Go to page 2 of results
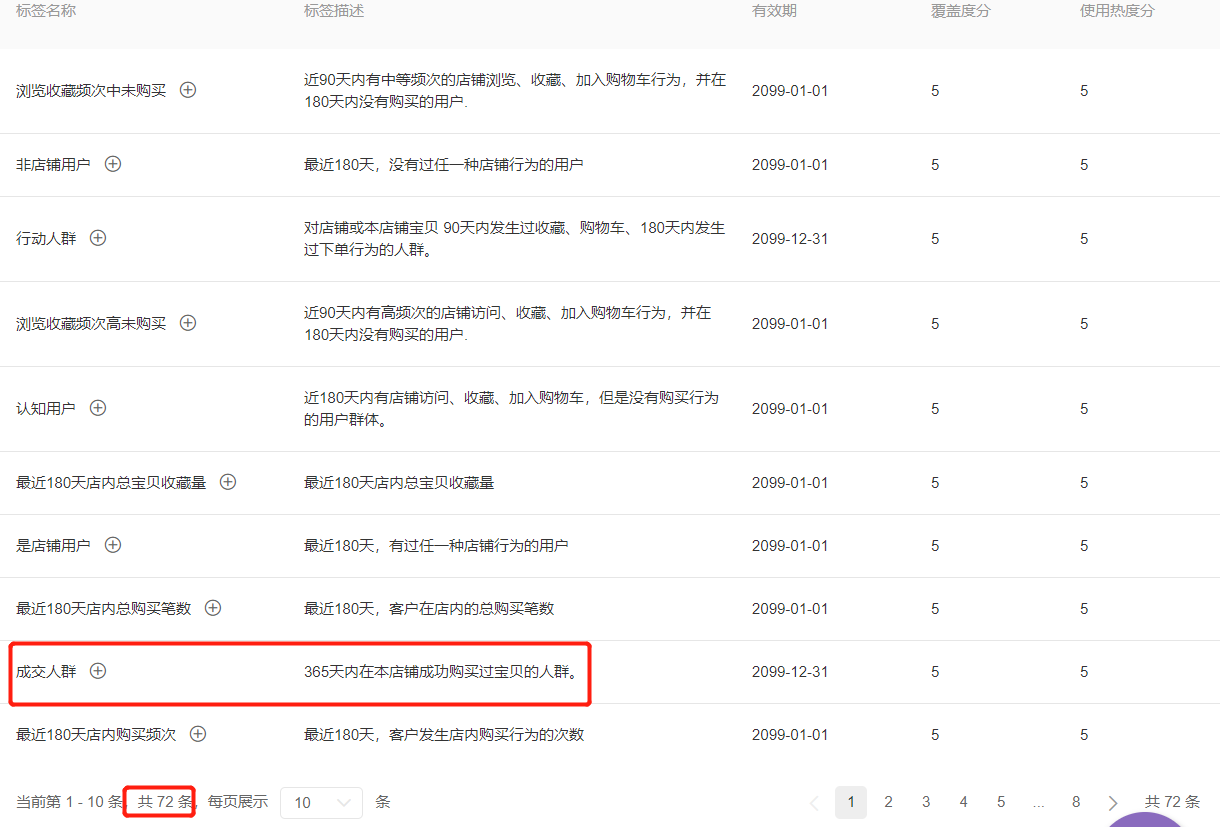This screenshot has width=1227, height=827. [888, 802]
